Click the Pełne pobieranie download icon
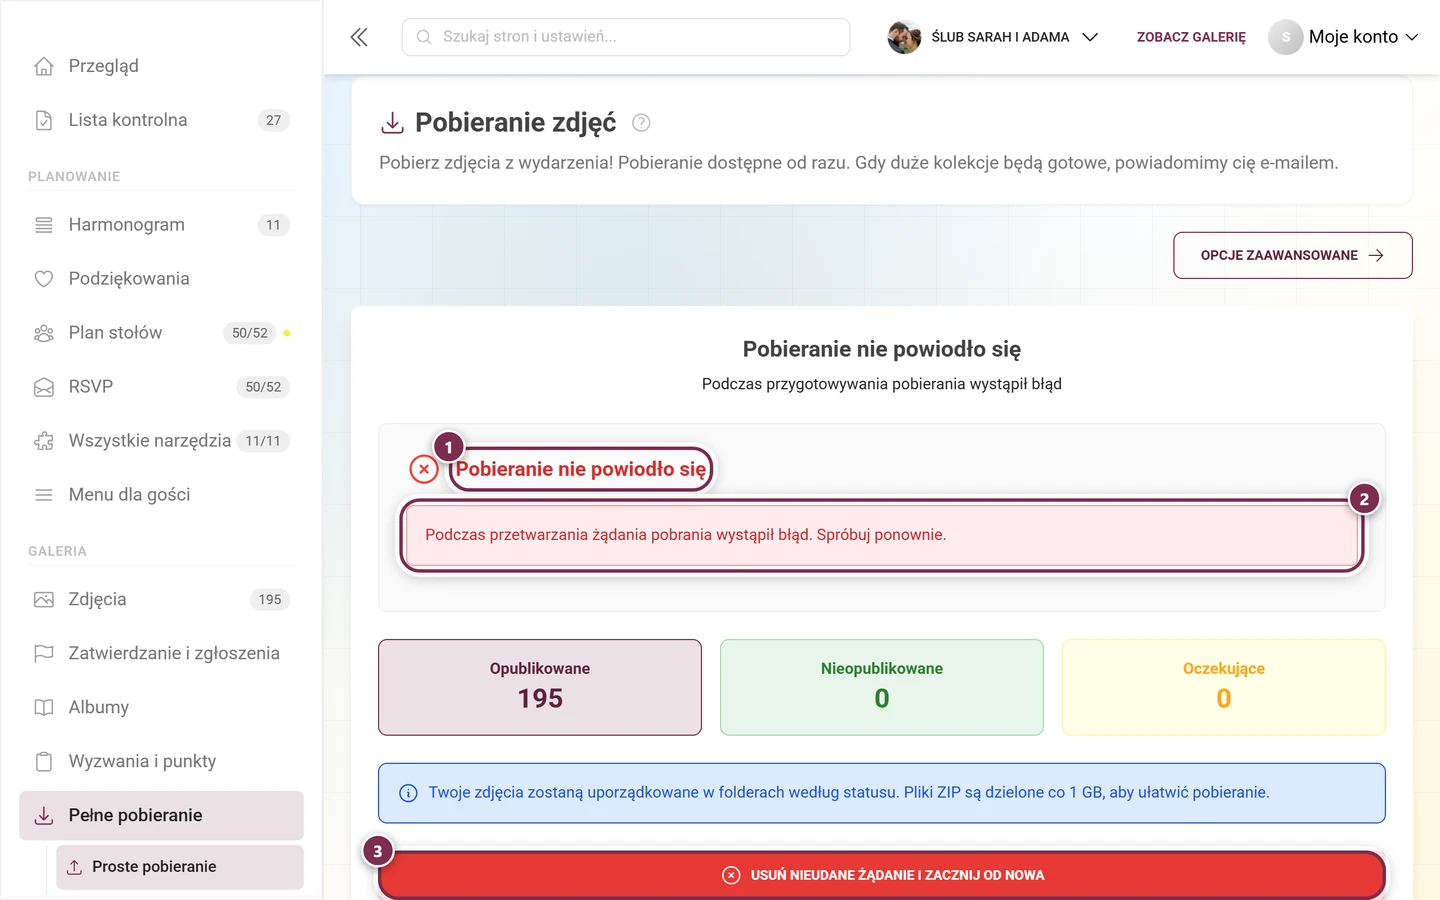This screenshot has width=1440, height=900. point(44,816)
